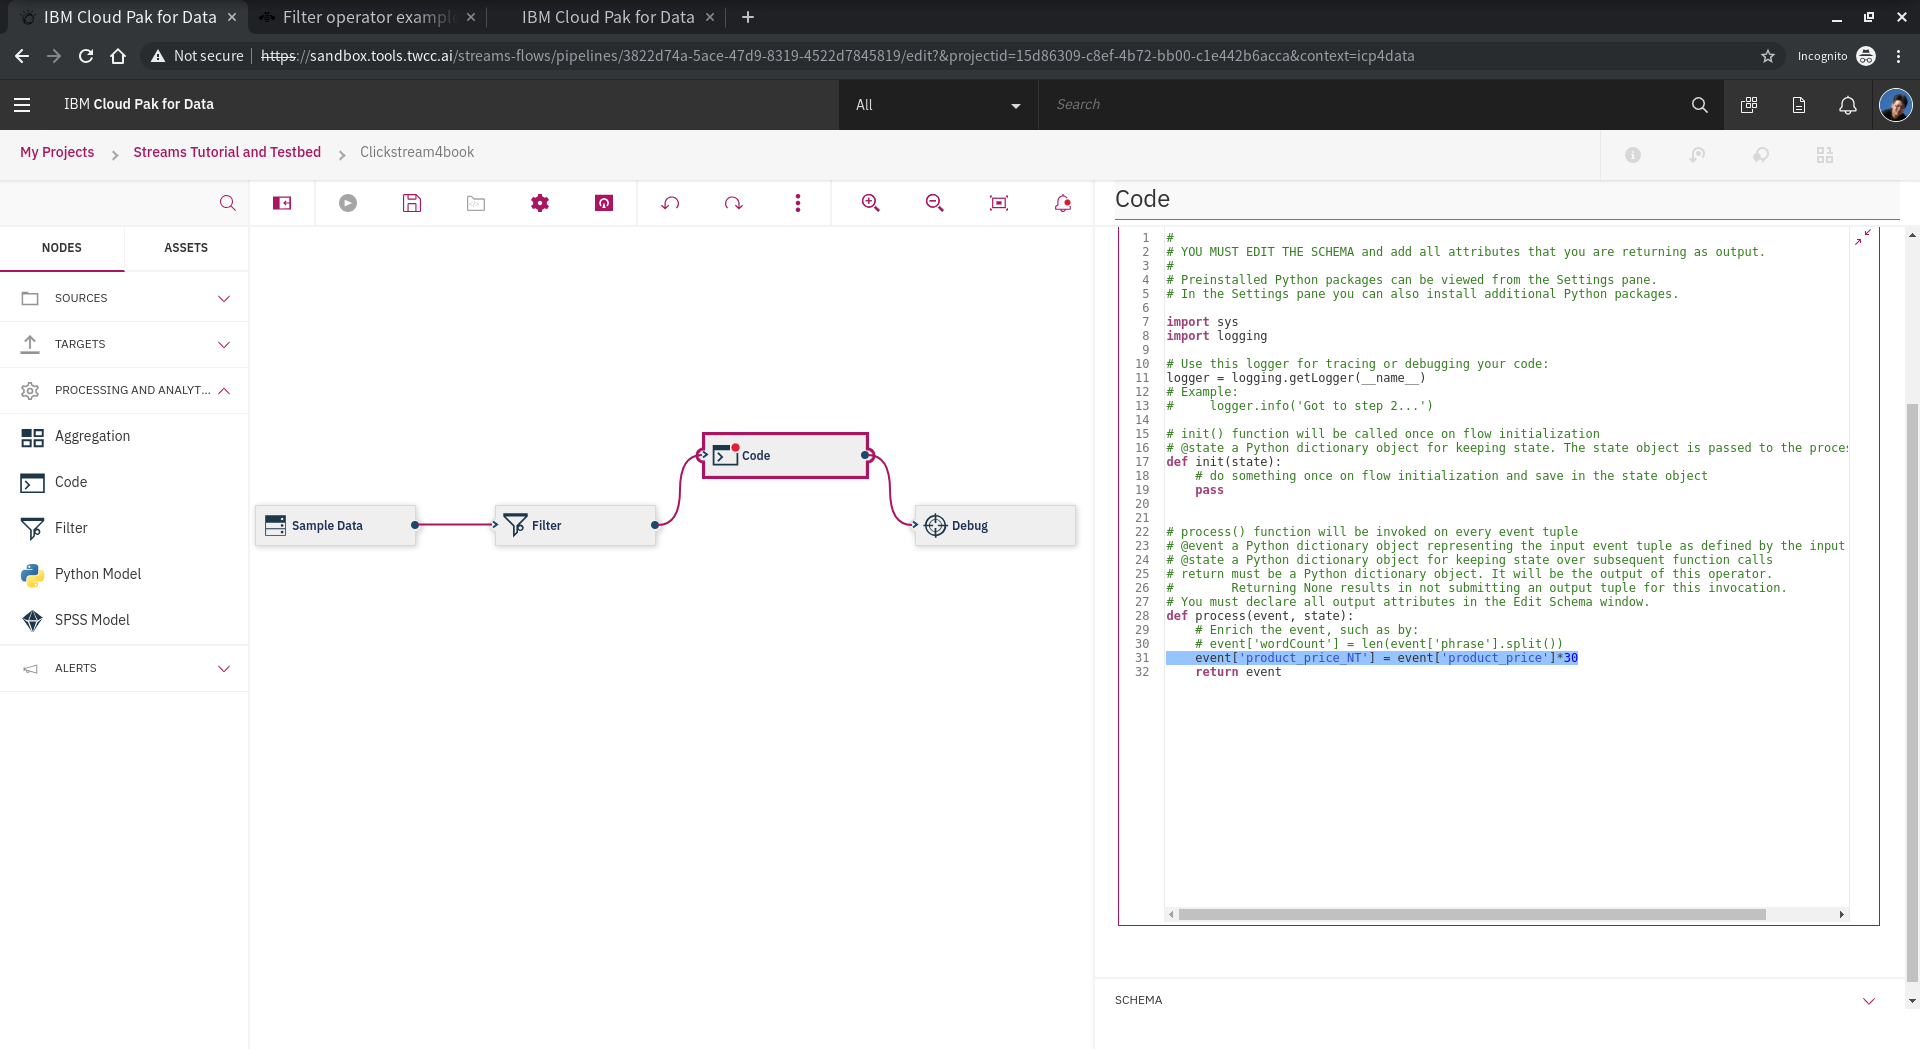Image resolution: width=1920 pixels, height=1049 pixels.
Task: Expand the ALERTS section
Action: coord(124,668)
